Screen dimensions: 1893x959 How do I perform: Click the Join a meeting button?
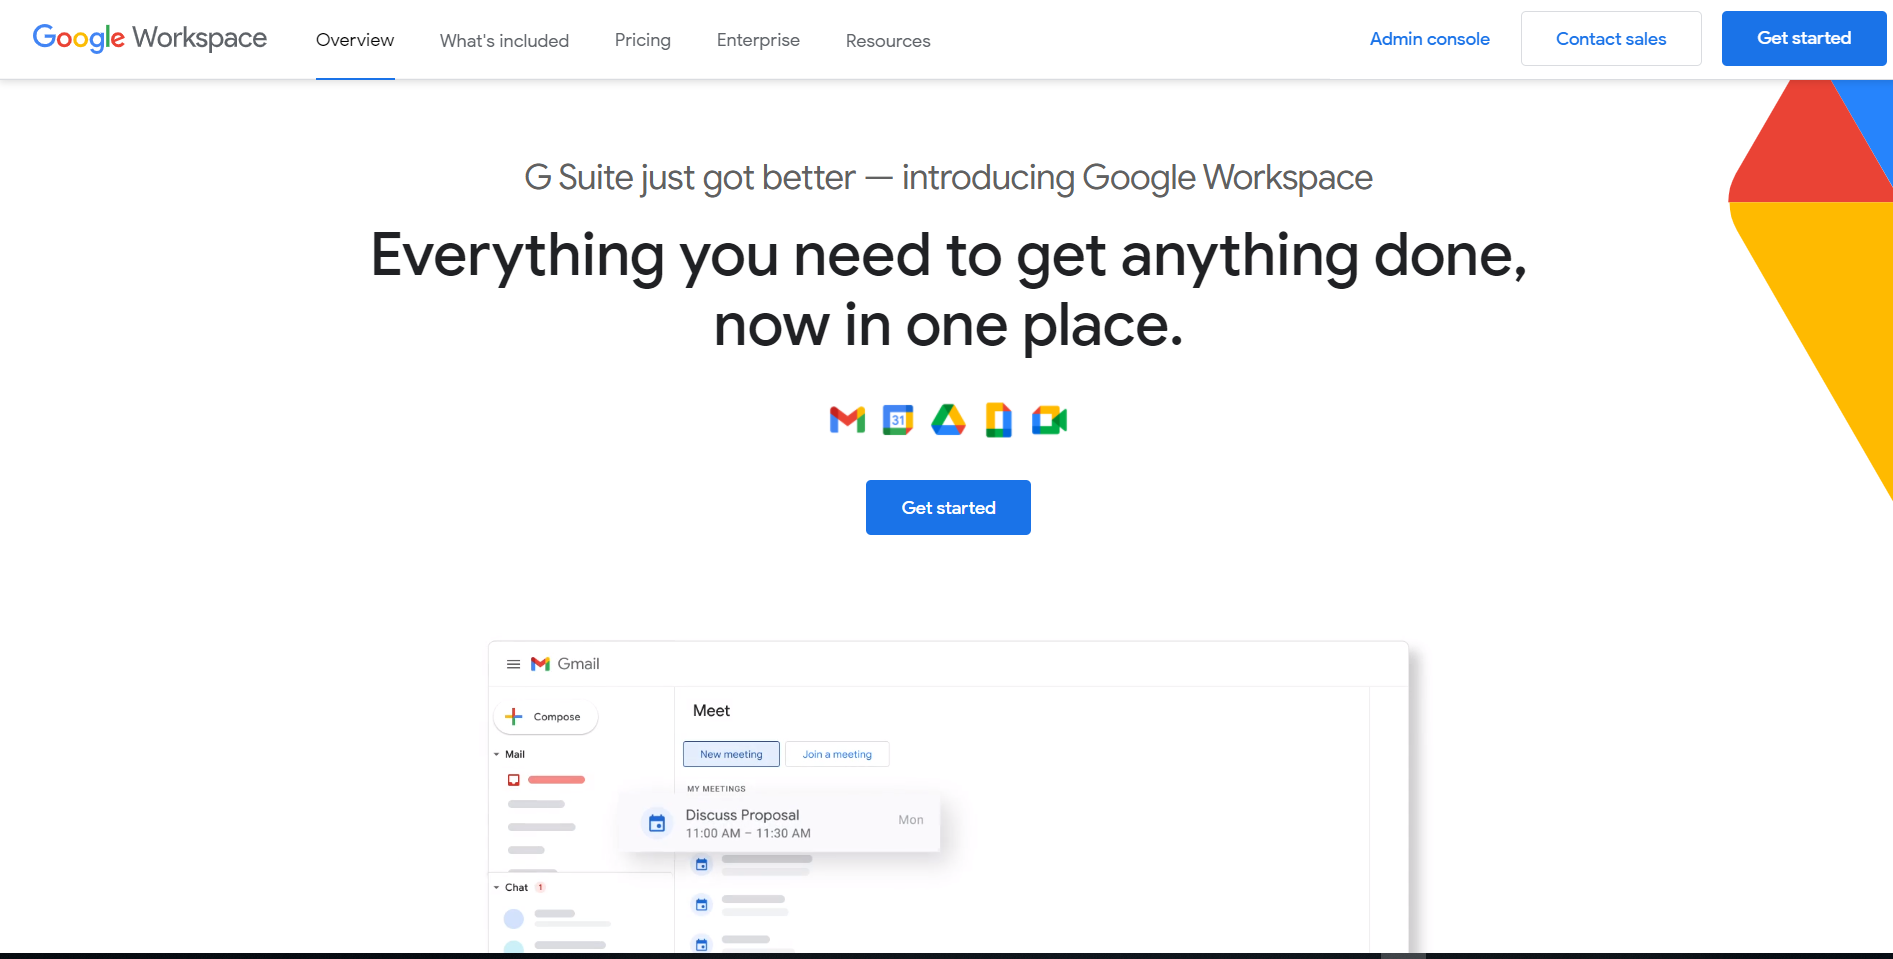point(837,755)
